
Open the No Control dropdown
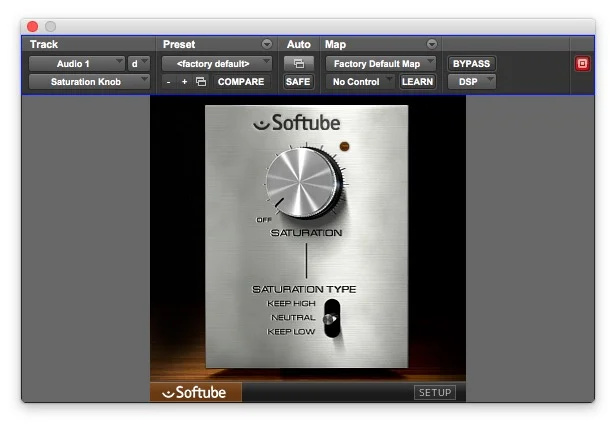click(x=360, y=82)
